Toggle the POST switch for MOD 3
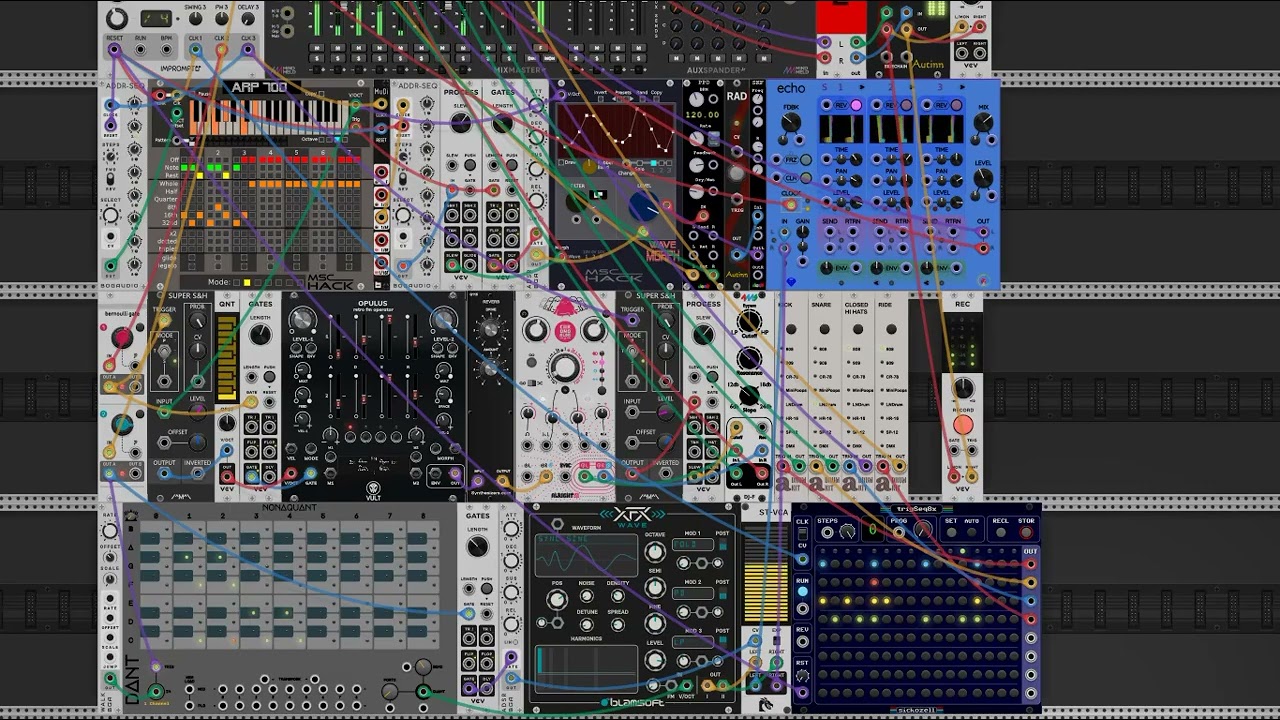Screen dimensions: 1280x720 [x=722, y=643]
